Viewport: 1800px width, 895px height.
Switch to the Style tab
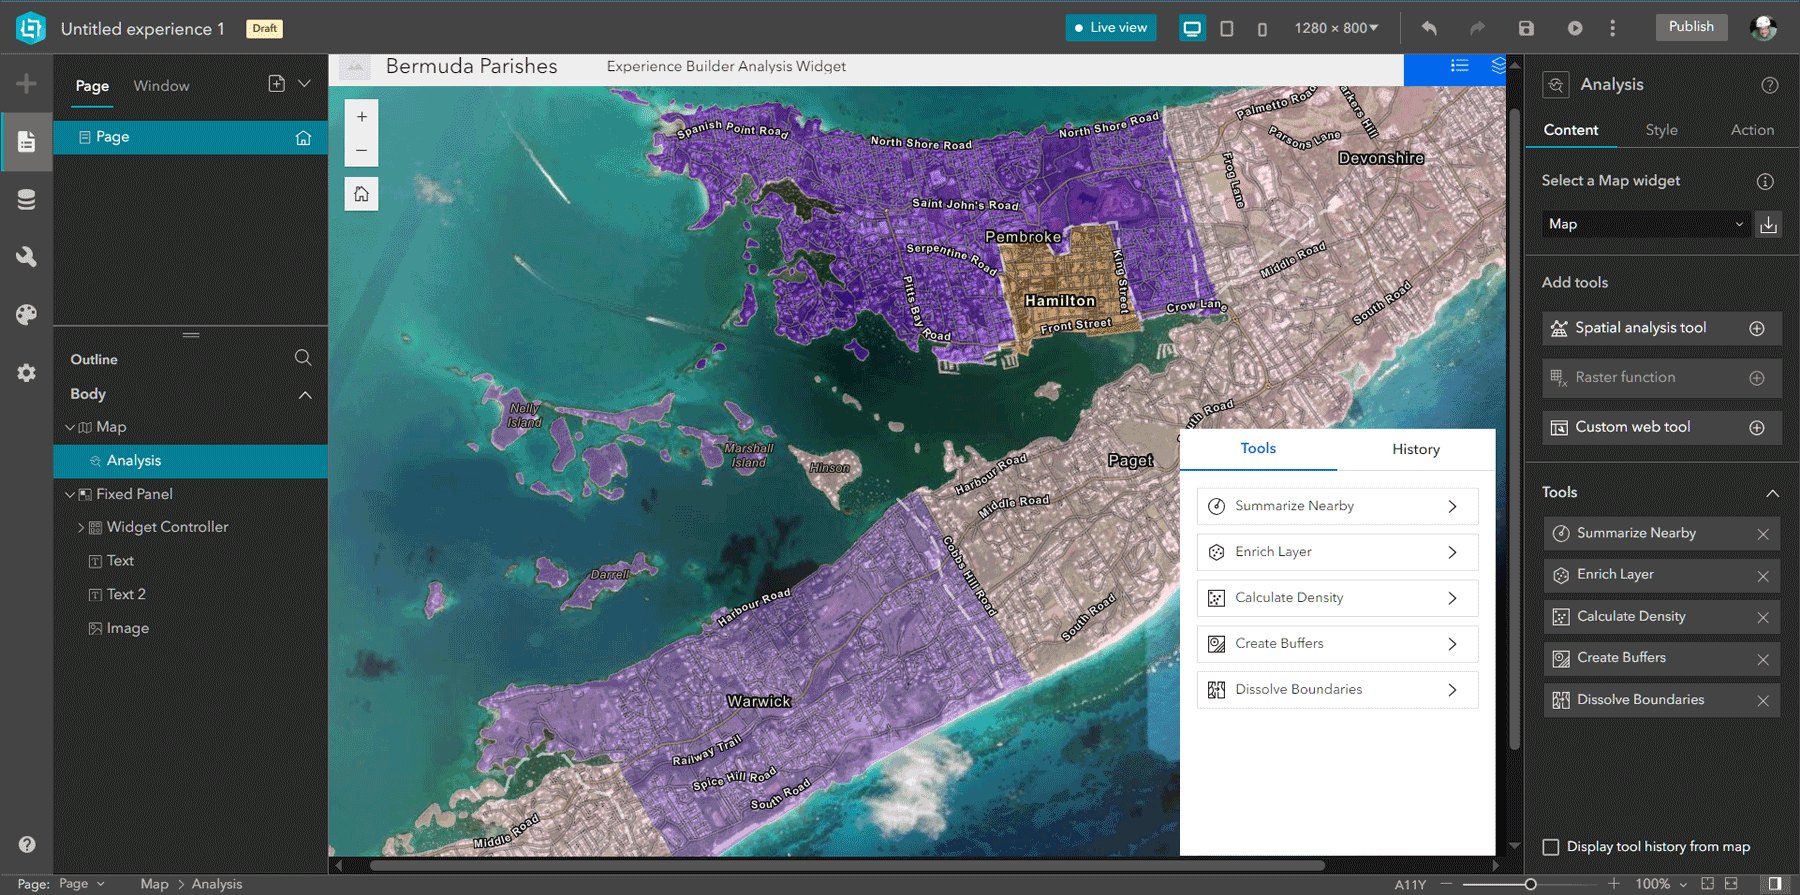click(x=1661, y=130)
